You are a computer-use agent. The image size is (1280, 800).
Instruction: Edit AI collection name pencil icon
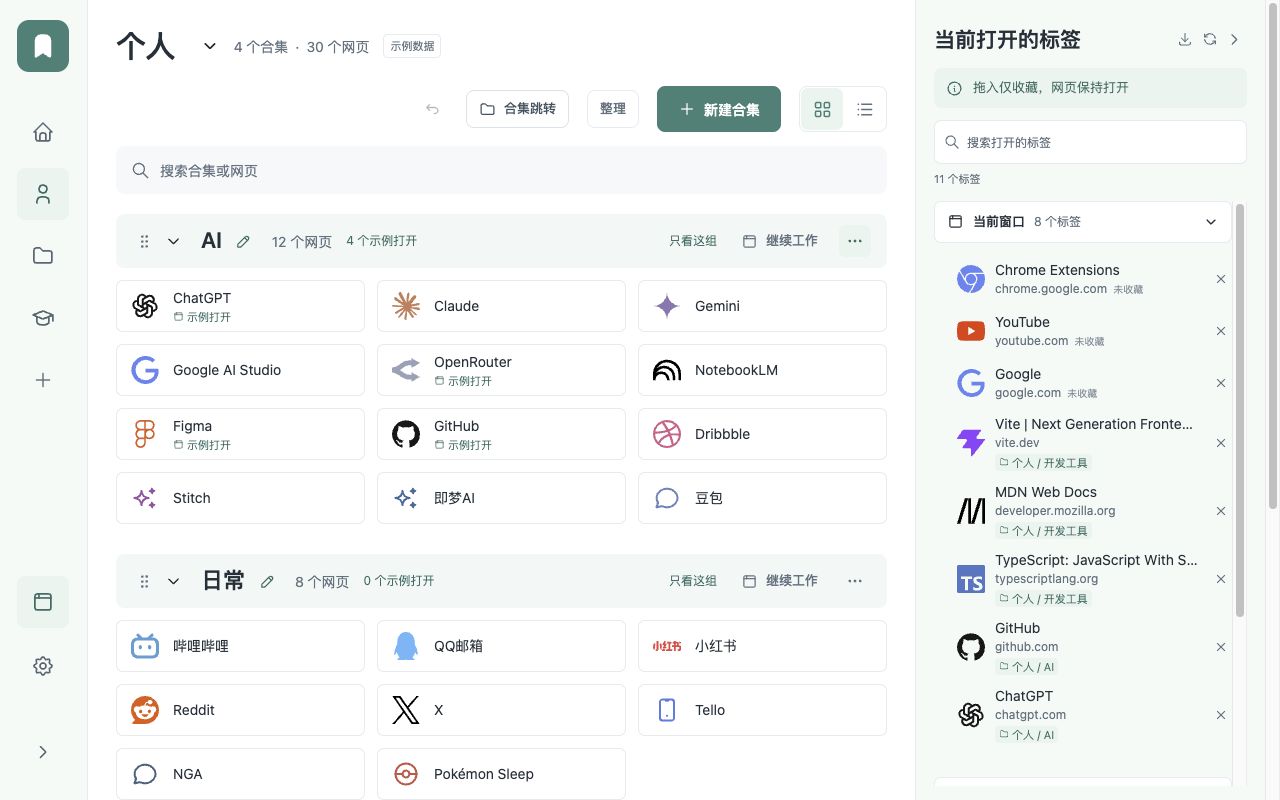click(x=243, y=241)
